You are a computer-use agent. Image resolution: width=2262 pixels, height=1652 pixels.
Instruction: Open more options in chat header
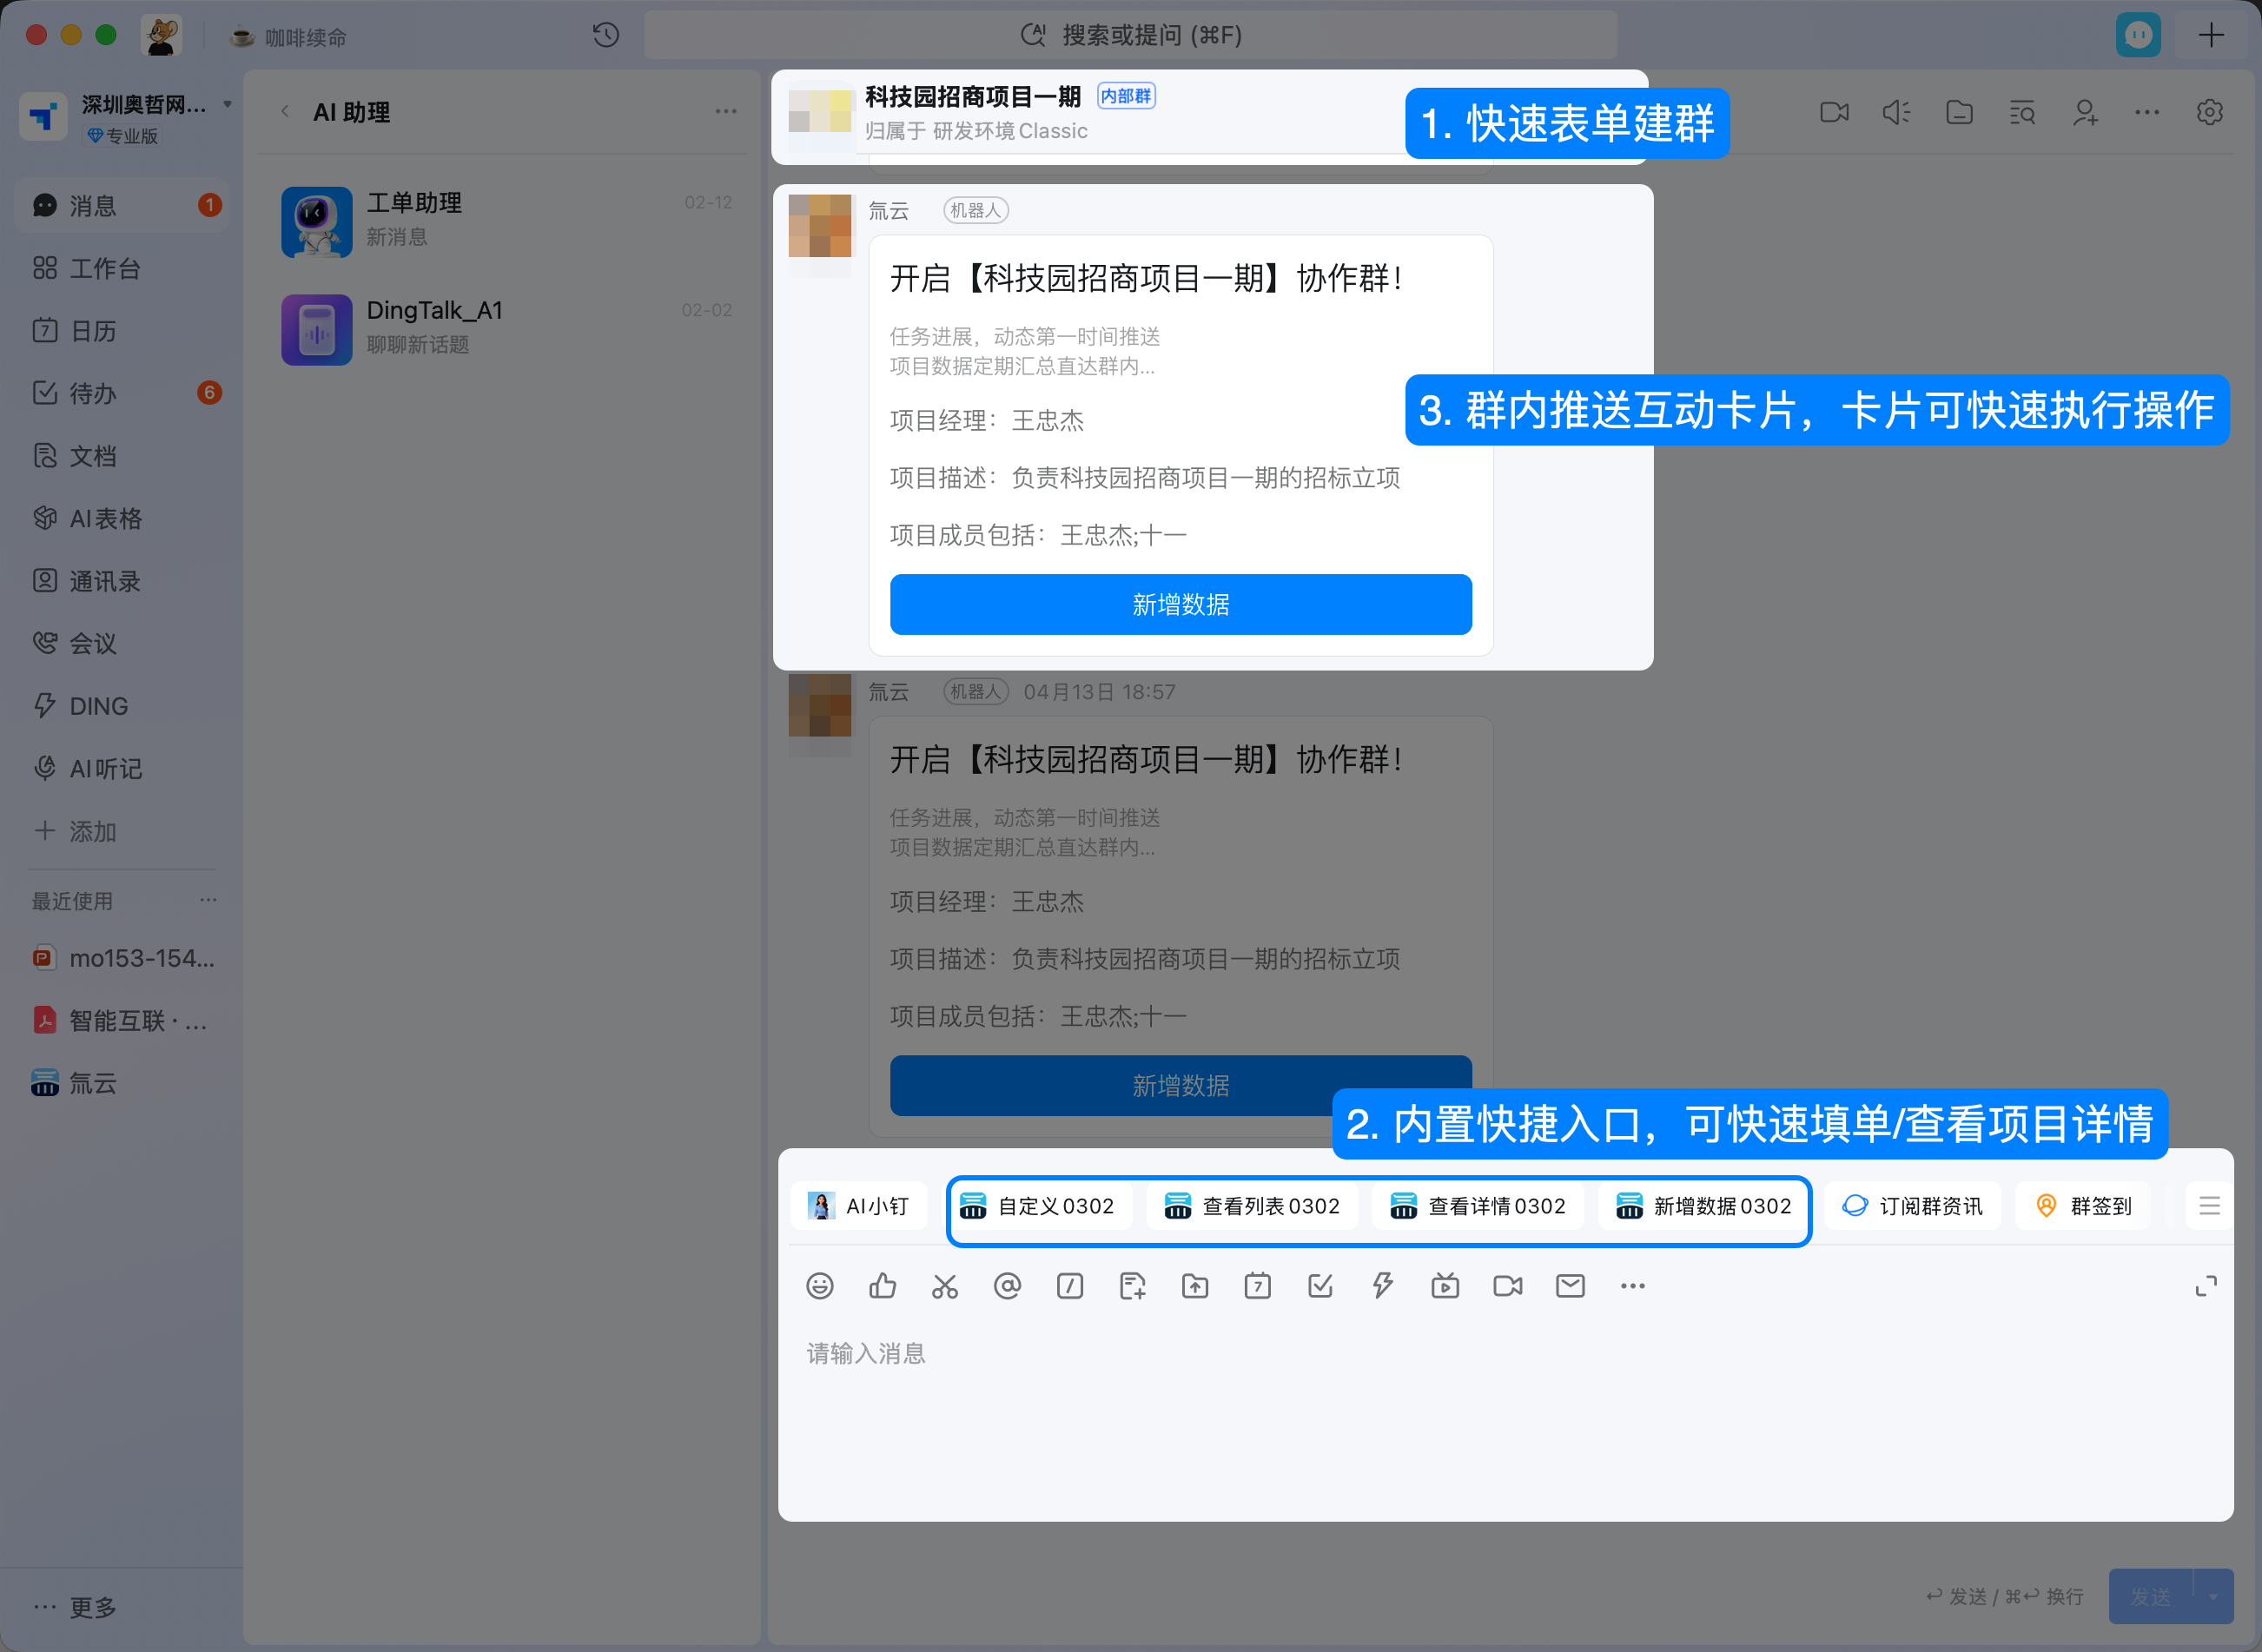click(2147, 113)
